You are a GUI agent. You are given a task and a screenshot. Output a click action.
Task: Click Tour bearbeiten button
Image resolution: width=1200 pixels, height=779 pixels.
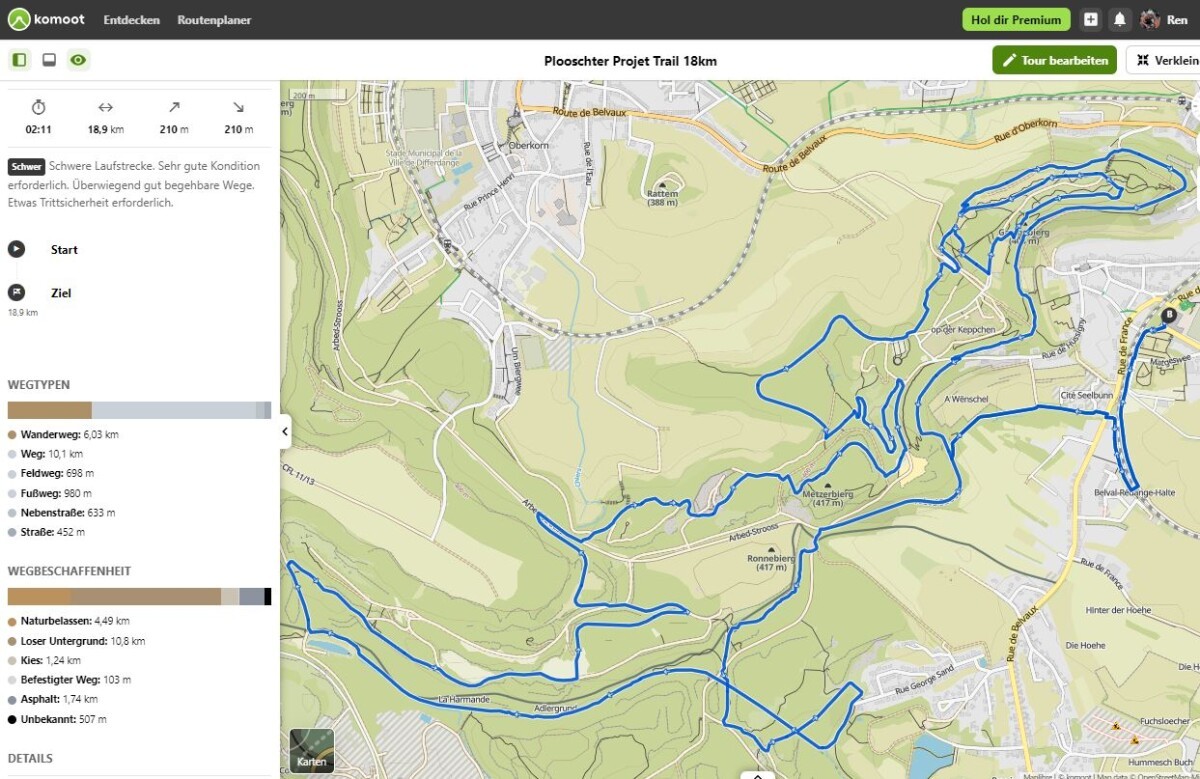(x=1055, y=60)
